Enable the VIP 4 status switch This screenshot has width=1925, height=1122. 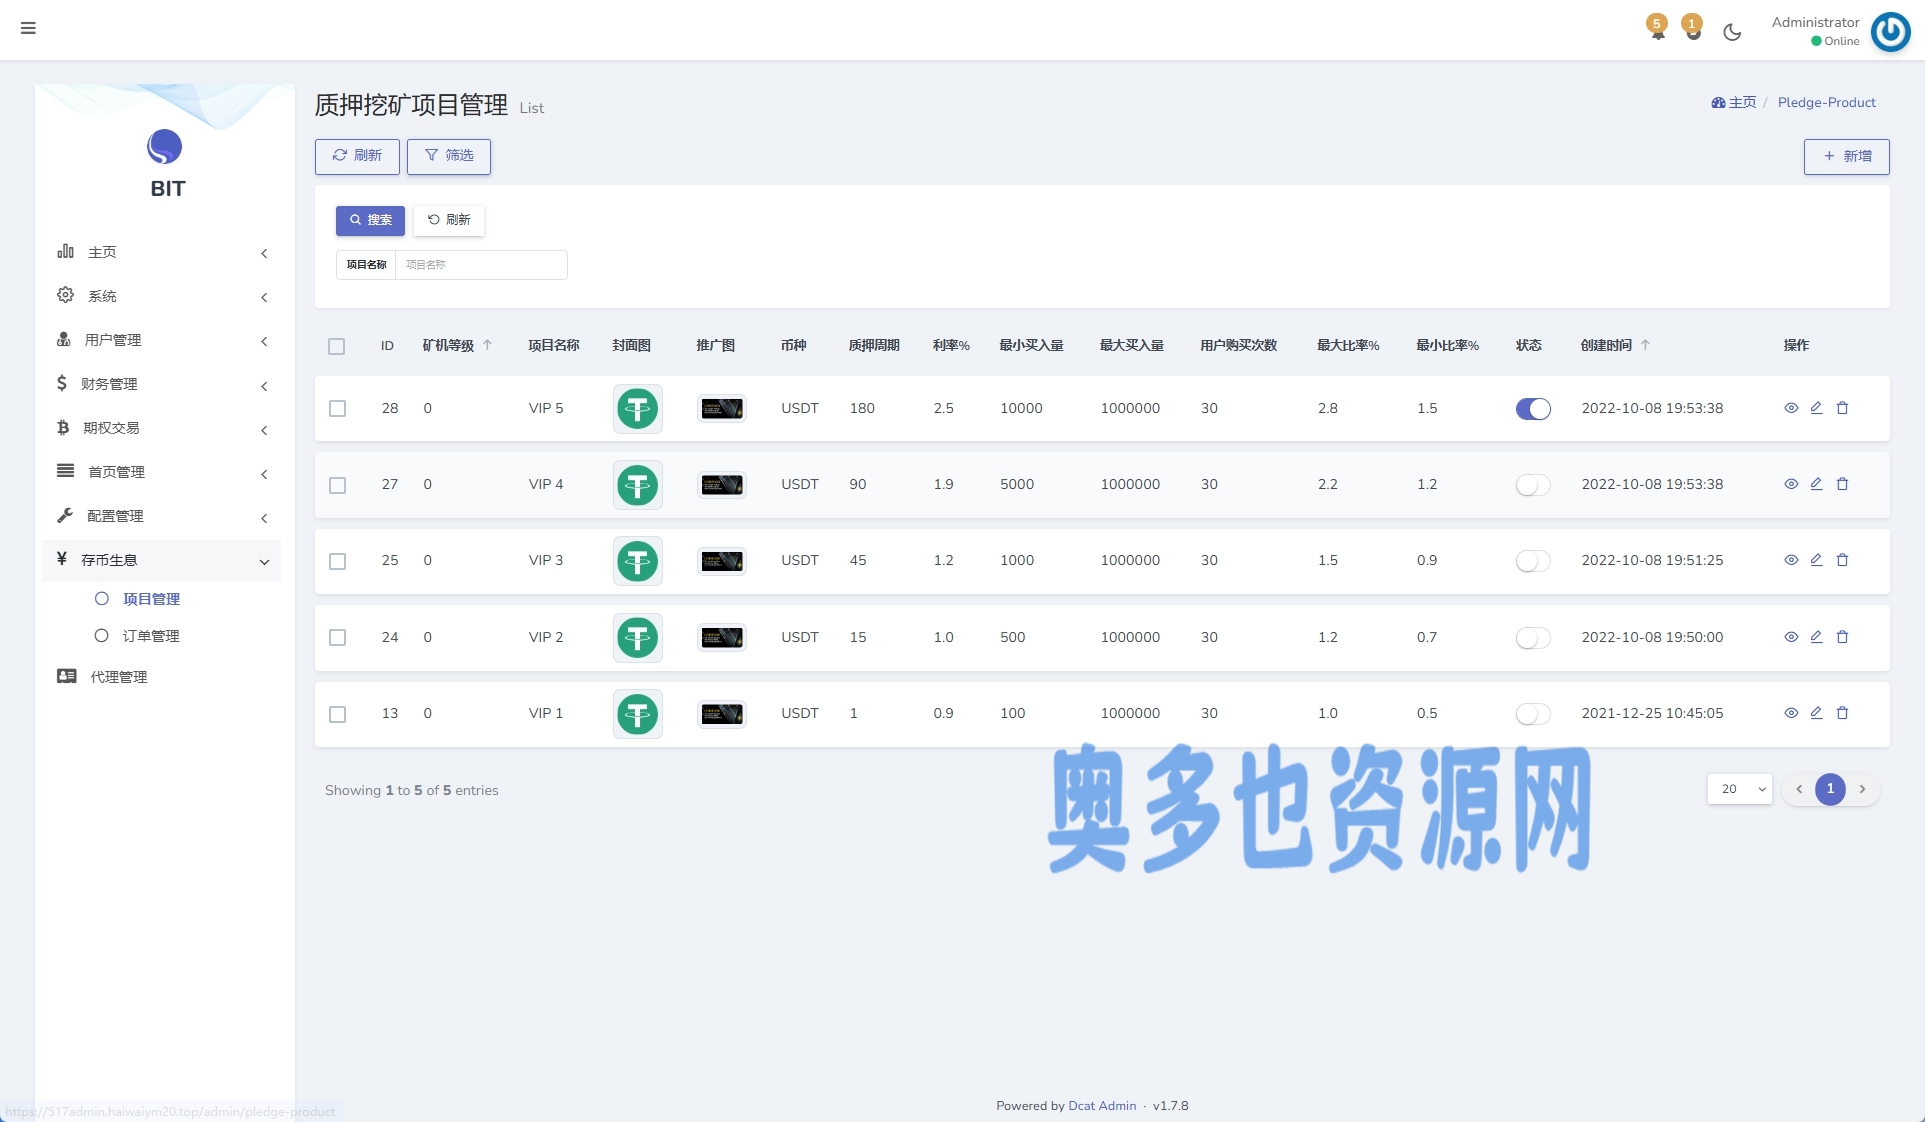pos(1532,485)
